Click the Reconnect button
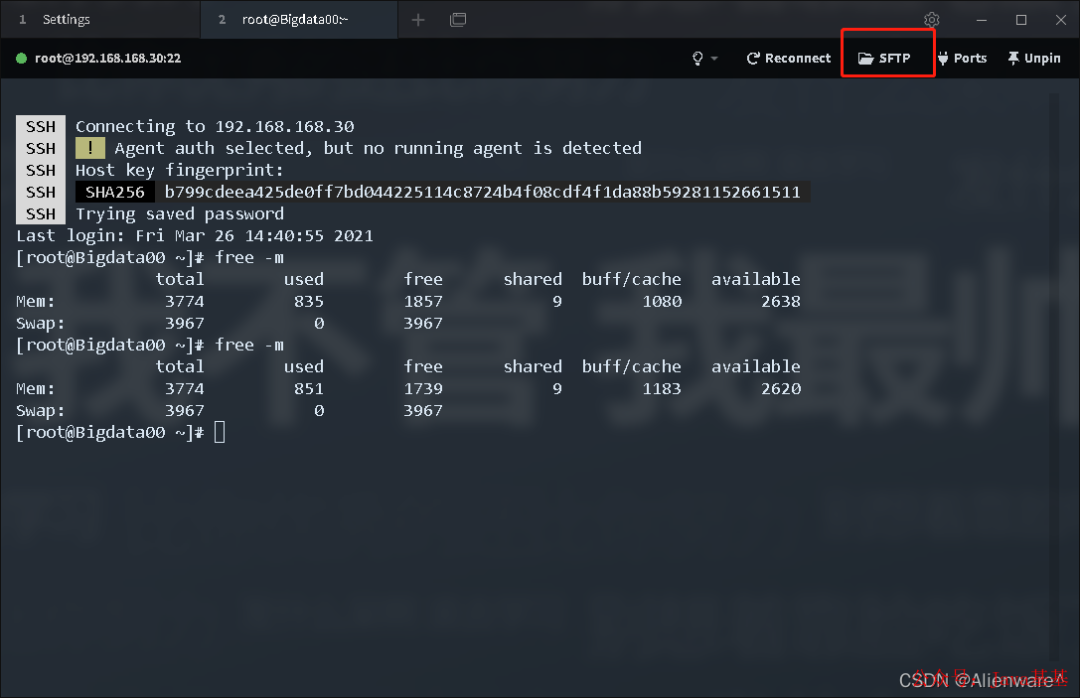The image size is (1080, 698). pyautogui.click(x=788, y=57)
